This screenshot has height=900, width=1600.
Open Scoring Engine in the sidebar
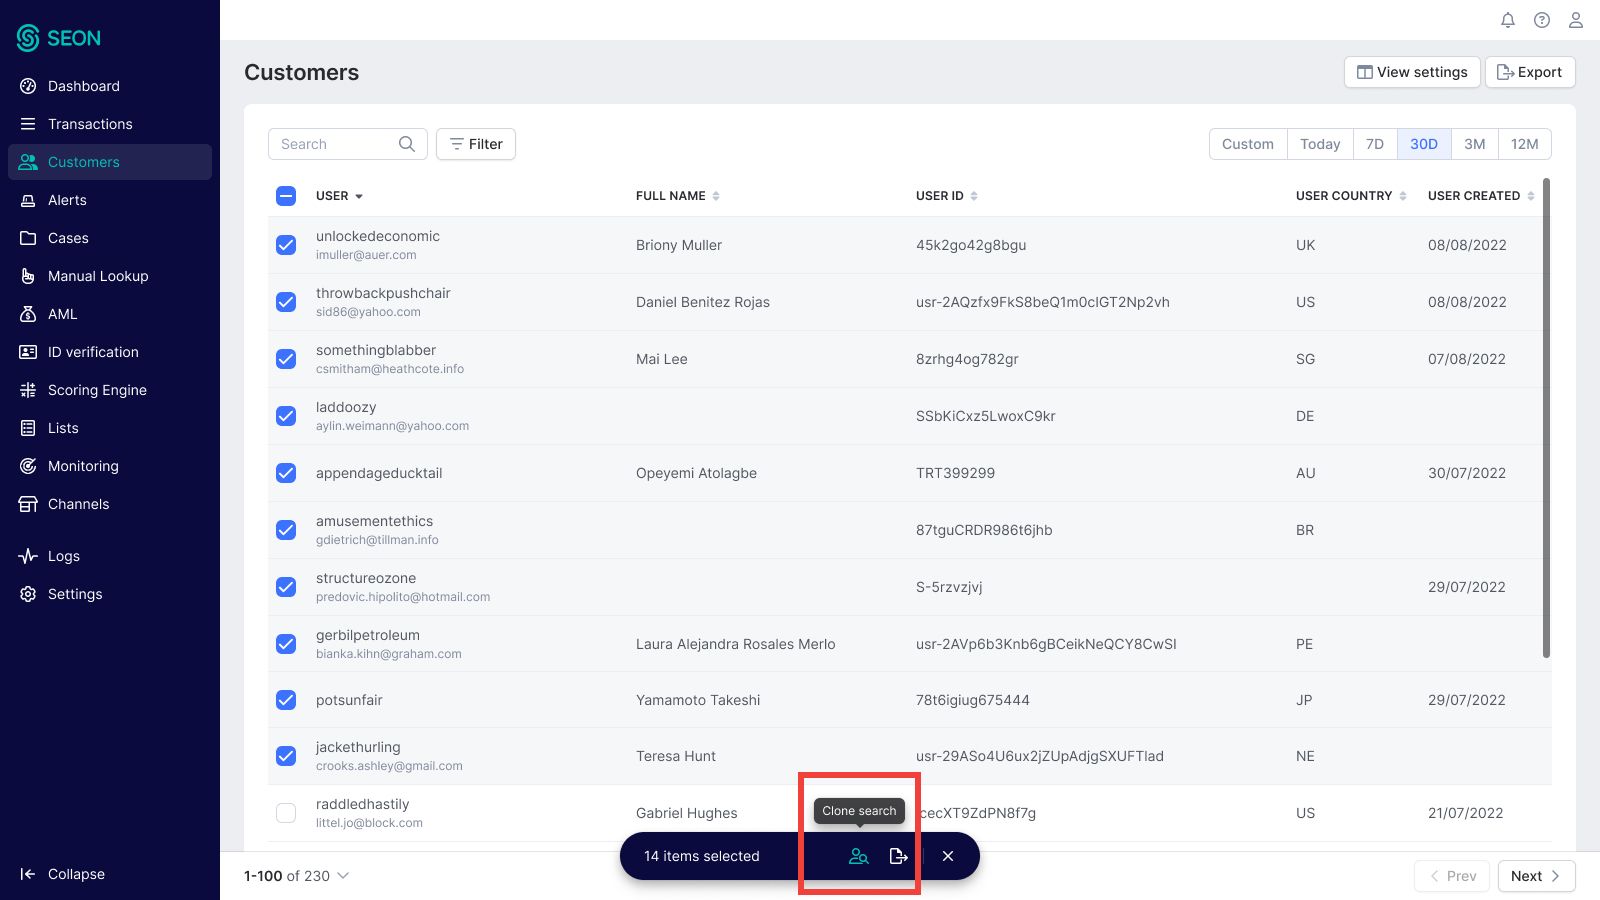pyautogui.click(x=97, y=390)
